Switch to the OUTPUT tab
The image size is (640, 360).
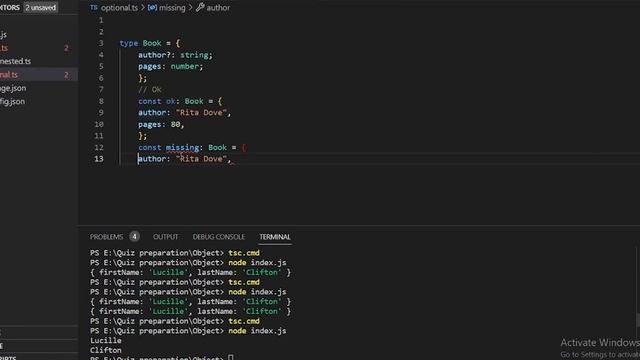[x=165, y=237]
